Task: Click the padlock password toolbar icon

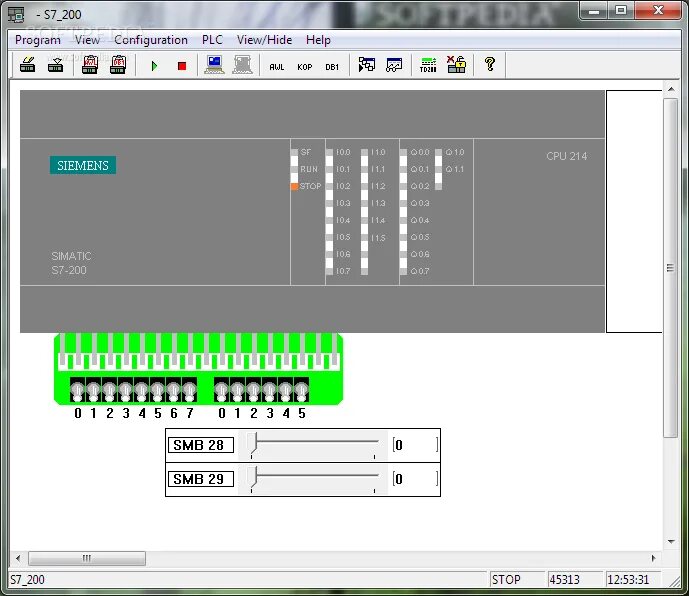Action: point(456,65)
